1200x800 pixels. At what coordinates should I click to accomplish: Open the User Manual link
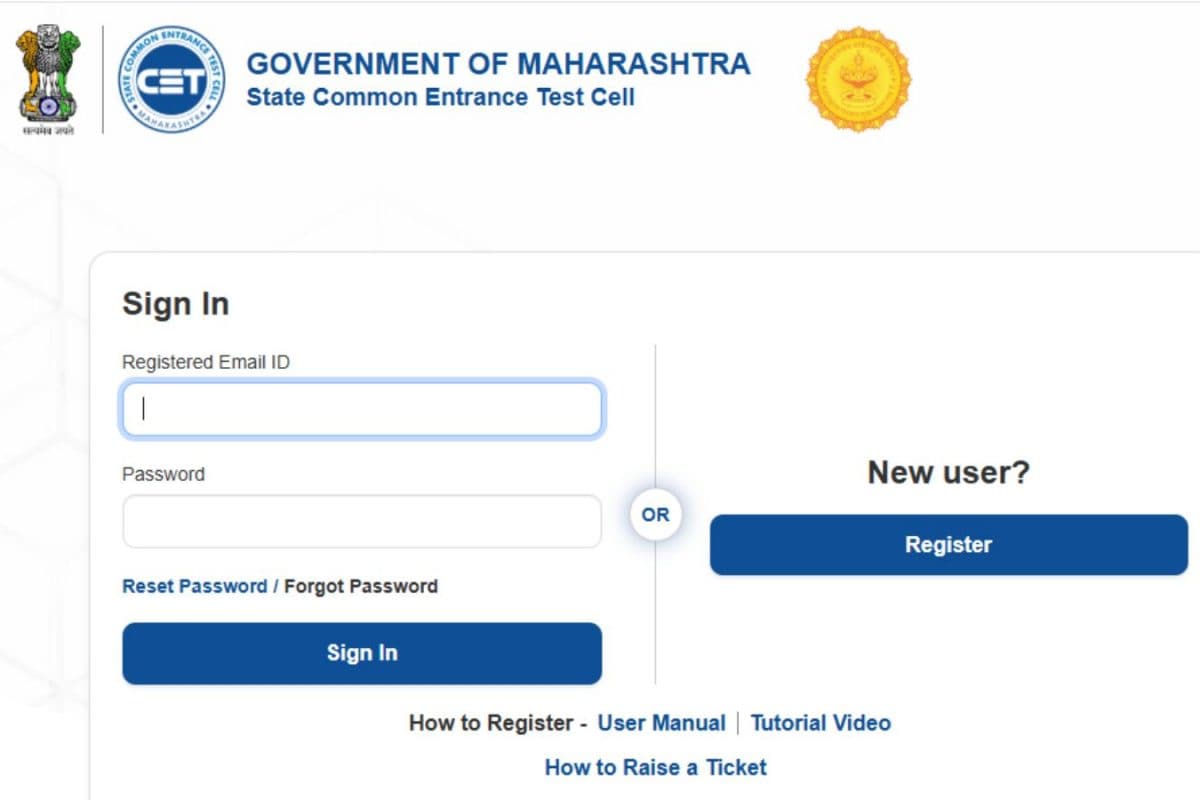point(662,722)
